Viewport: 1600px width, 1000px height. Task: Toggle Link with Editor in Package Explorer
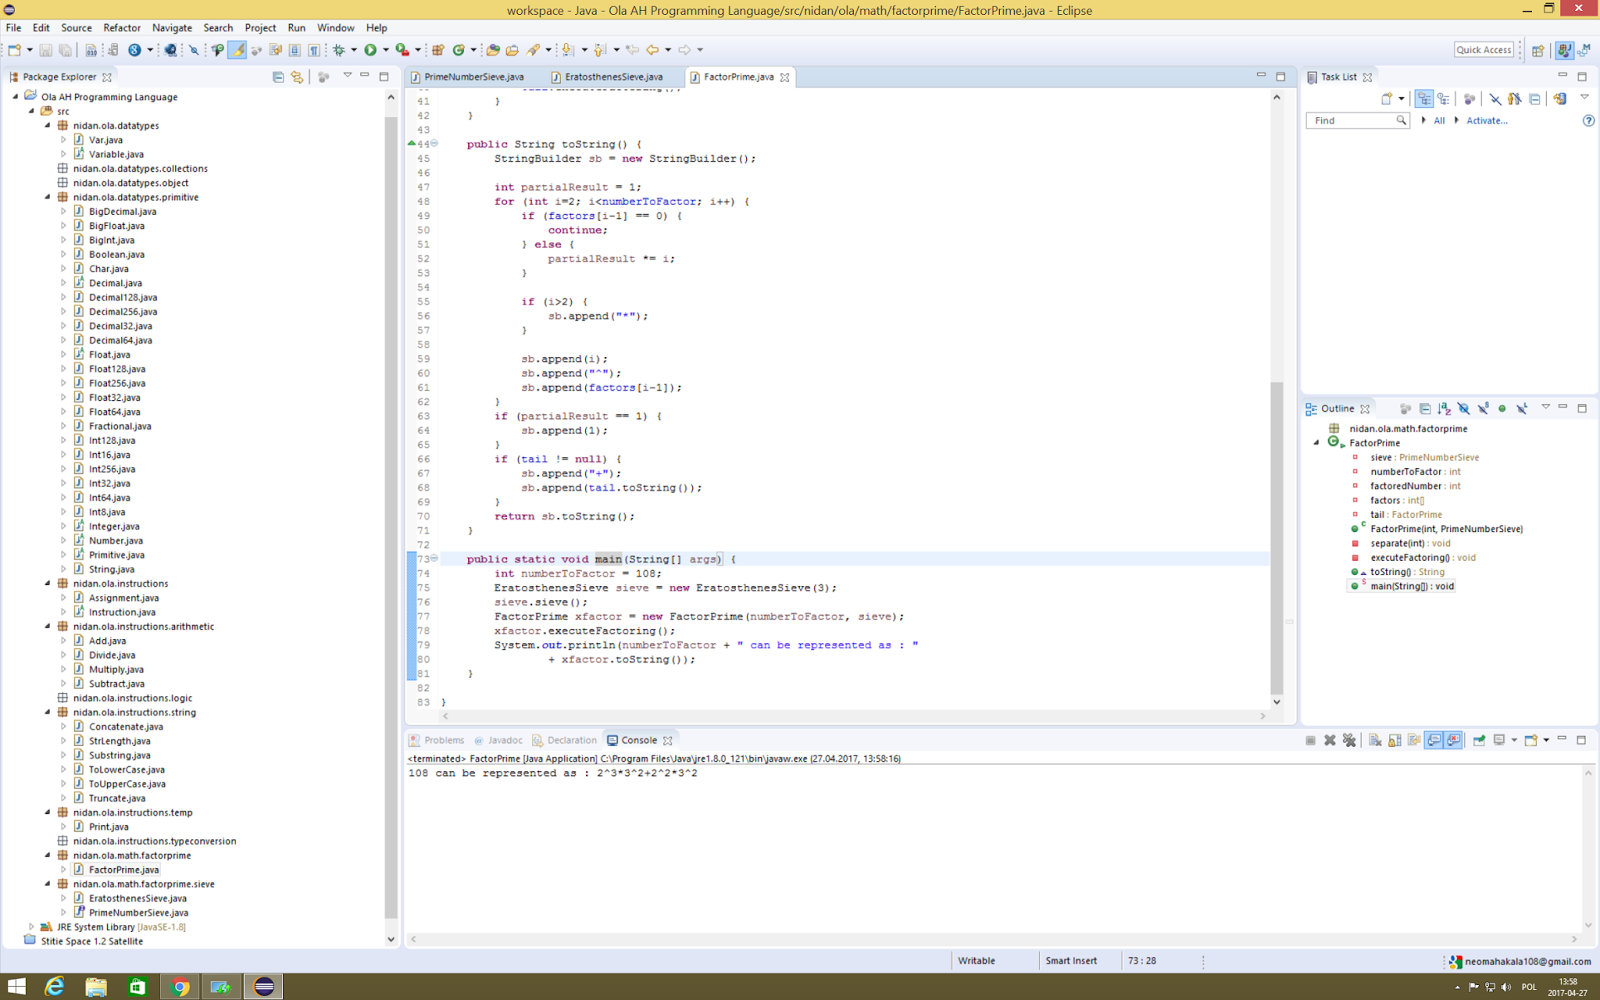[297, 77]
